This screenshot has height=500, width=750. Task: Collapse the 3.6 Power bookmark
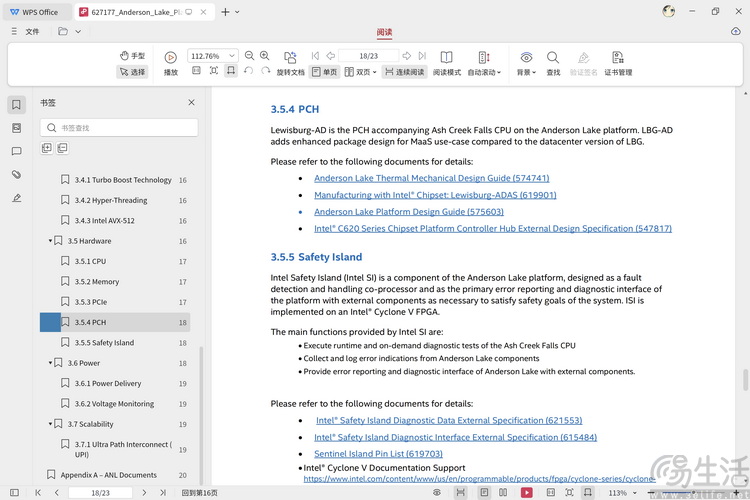50,363
